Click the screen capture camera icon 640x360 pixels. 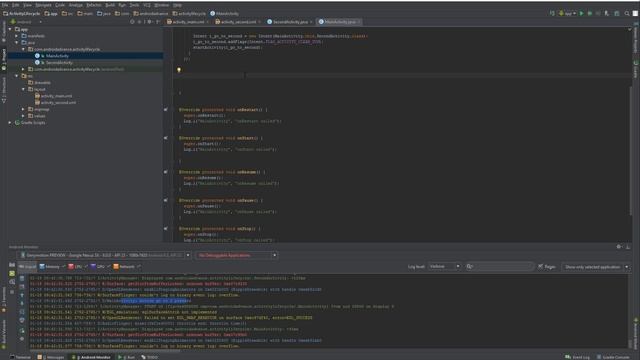[x=12, y=265]
